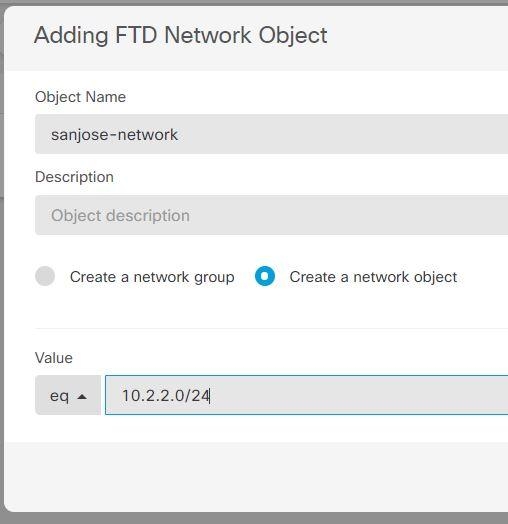Click the 'Adding FTD Network Object' dialog title
This screenshot has height=524, width=508.
point(180,35)
